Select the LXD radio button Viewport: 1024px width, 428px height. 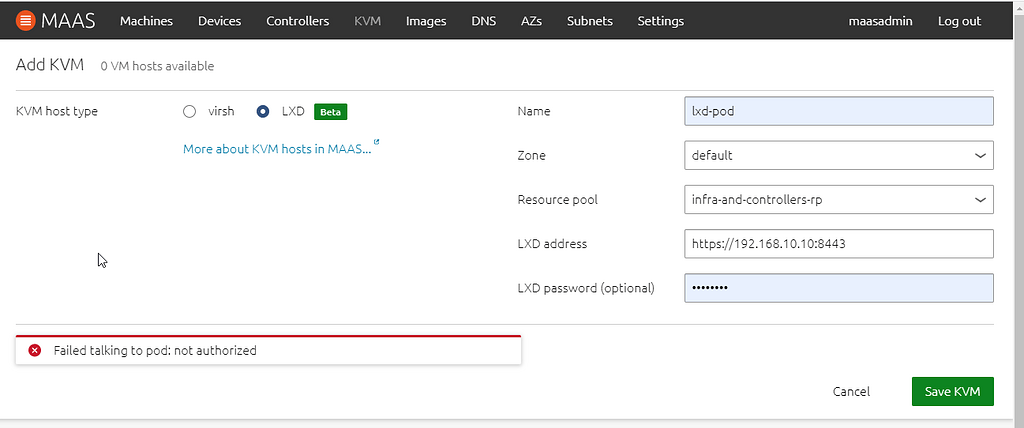coord(263,111)
